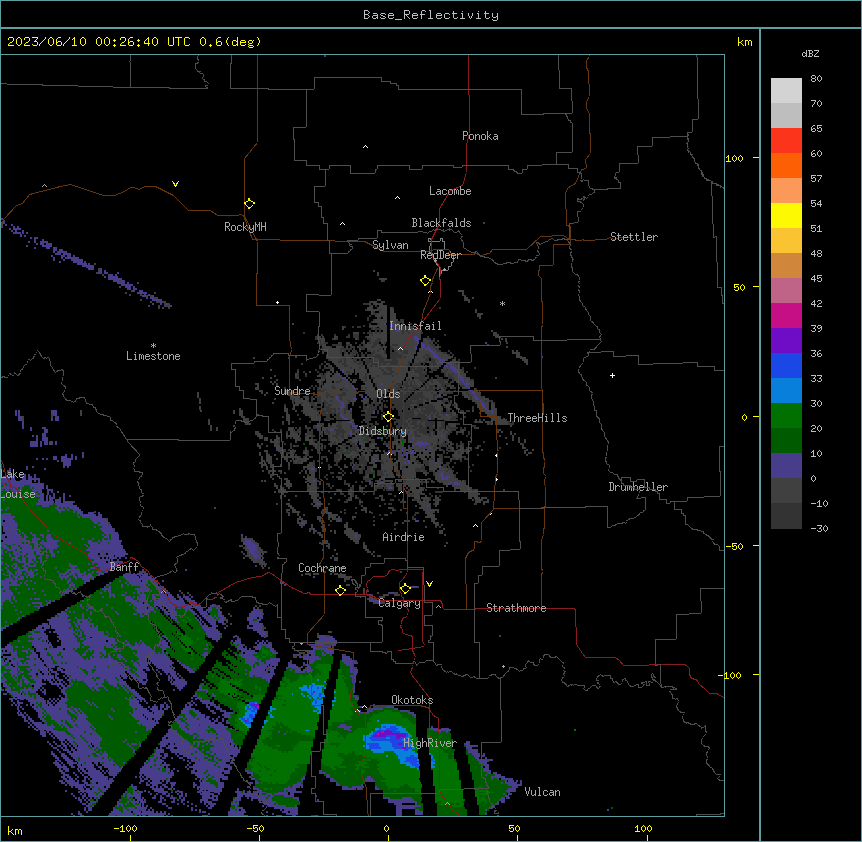
Task: Click the Sylvan label
Action: [390, 245]
